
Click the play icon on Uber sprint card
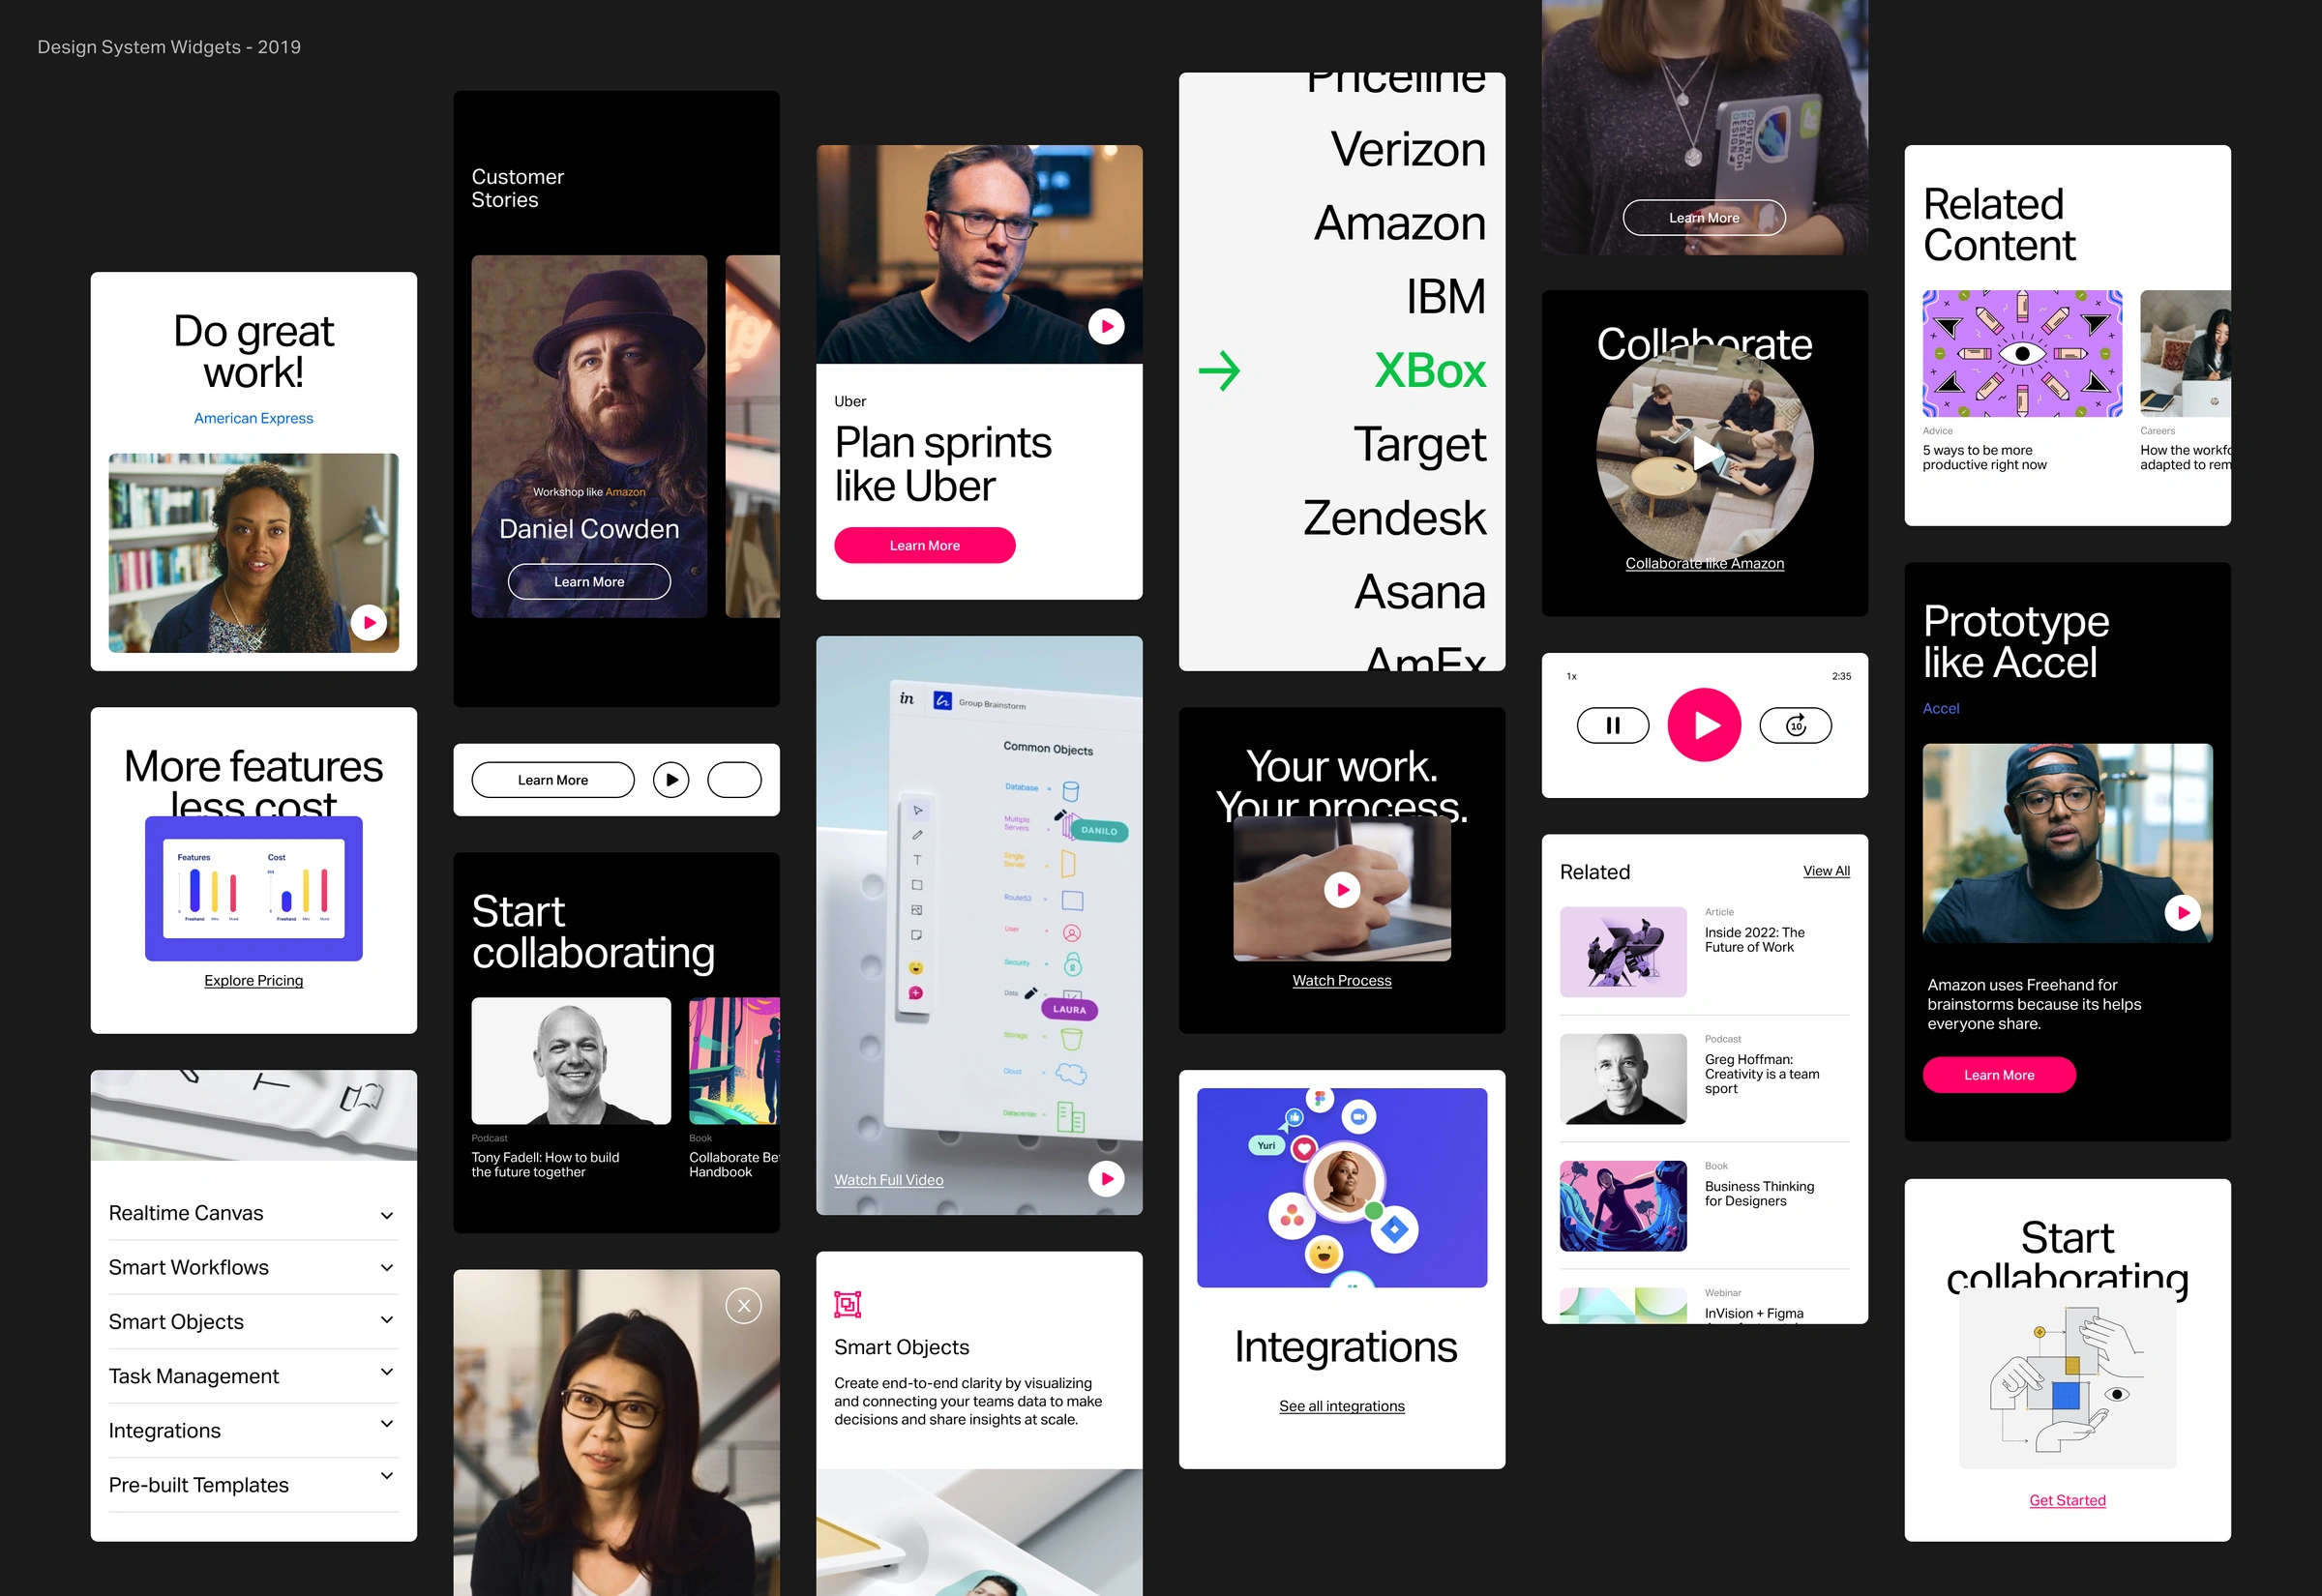1106,324
